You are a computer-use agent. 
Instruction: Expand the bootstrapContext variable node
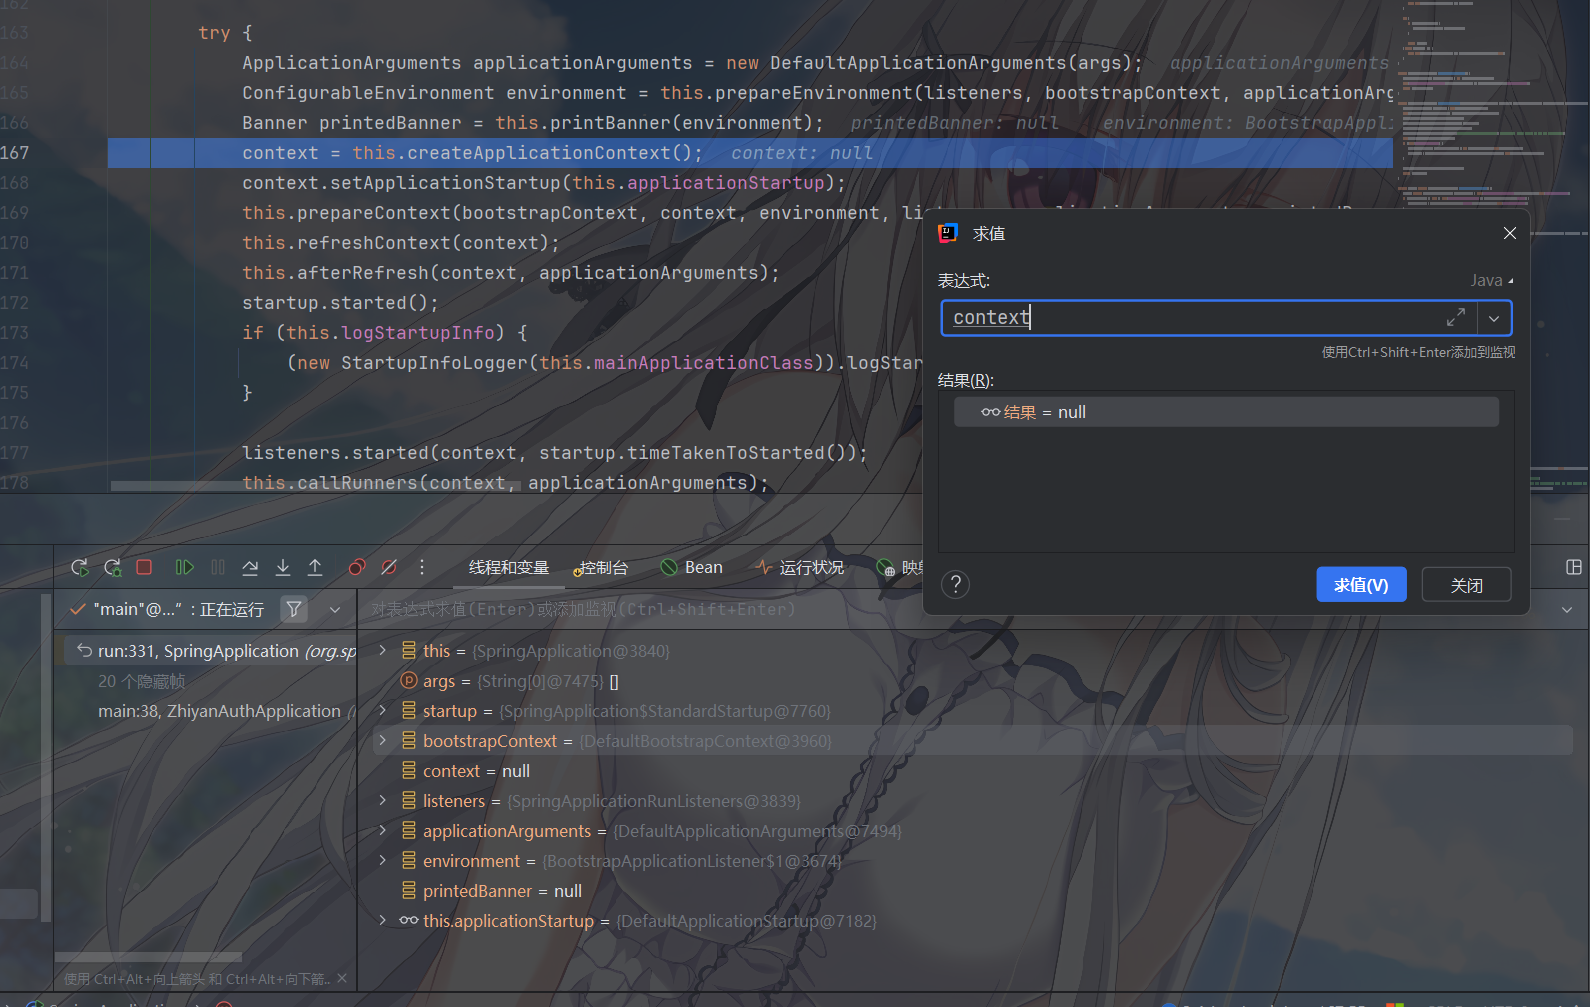click(382, 741)
